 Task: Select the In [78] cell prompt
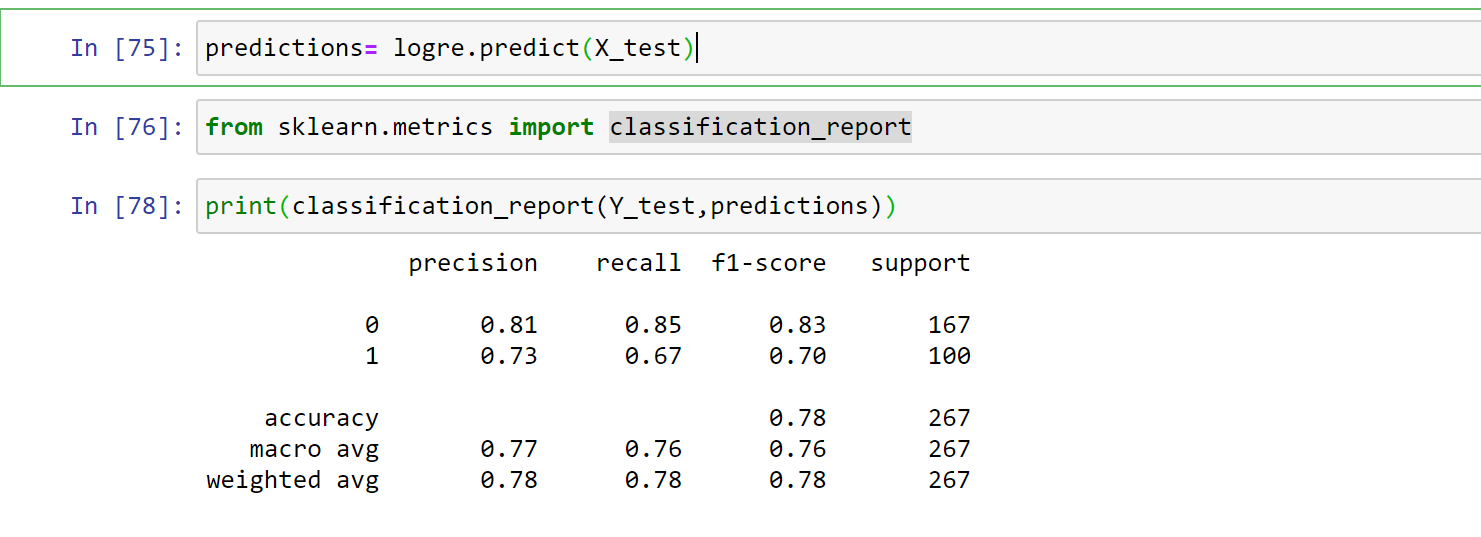tap(128, 206)
